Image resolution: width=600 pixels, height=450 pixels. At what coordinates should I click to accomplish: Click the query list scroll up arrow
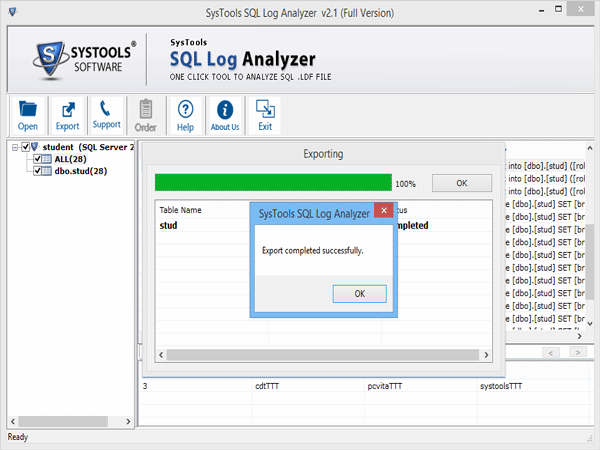pyautogui.click(x=590, y=148)
